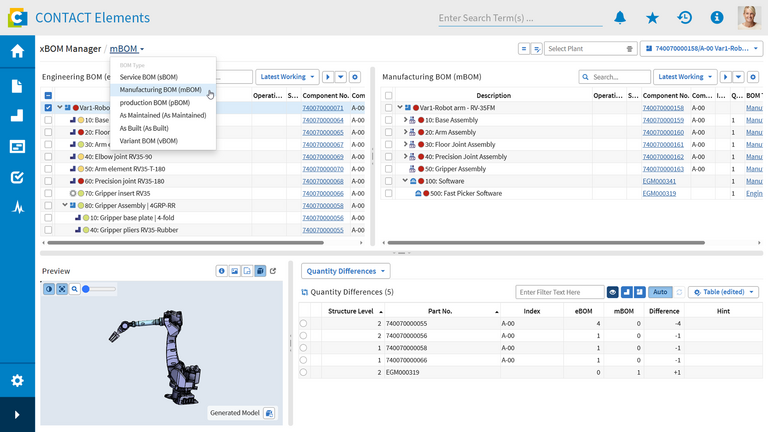Image resolution: width=768 pixels, height=432 pixels.
Task: Select radio button for part 740070000055
Action: coord(303,323)
